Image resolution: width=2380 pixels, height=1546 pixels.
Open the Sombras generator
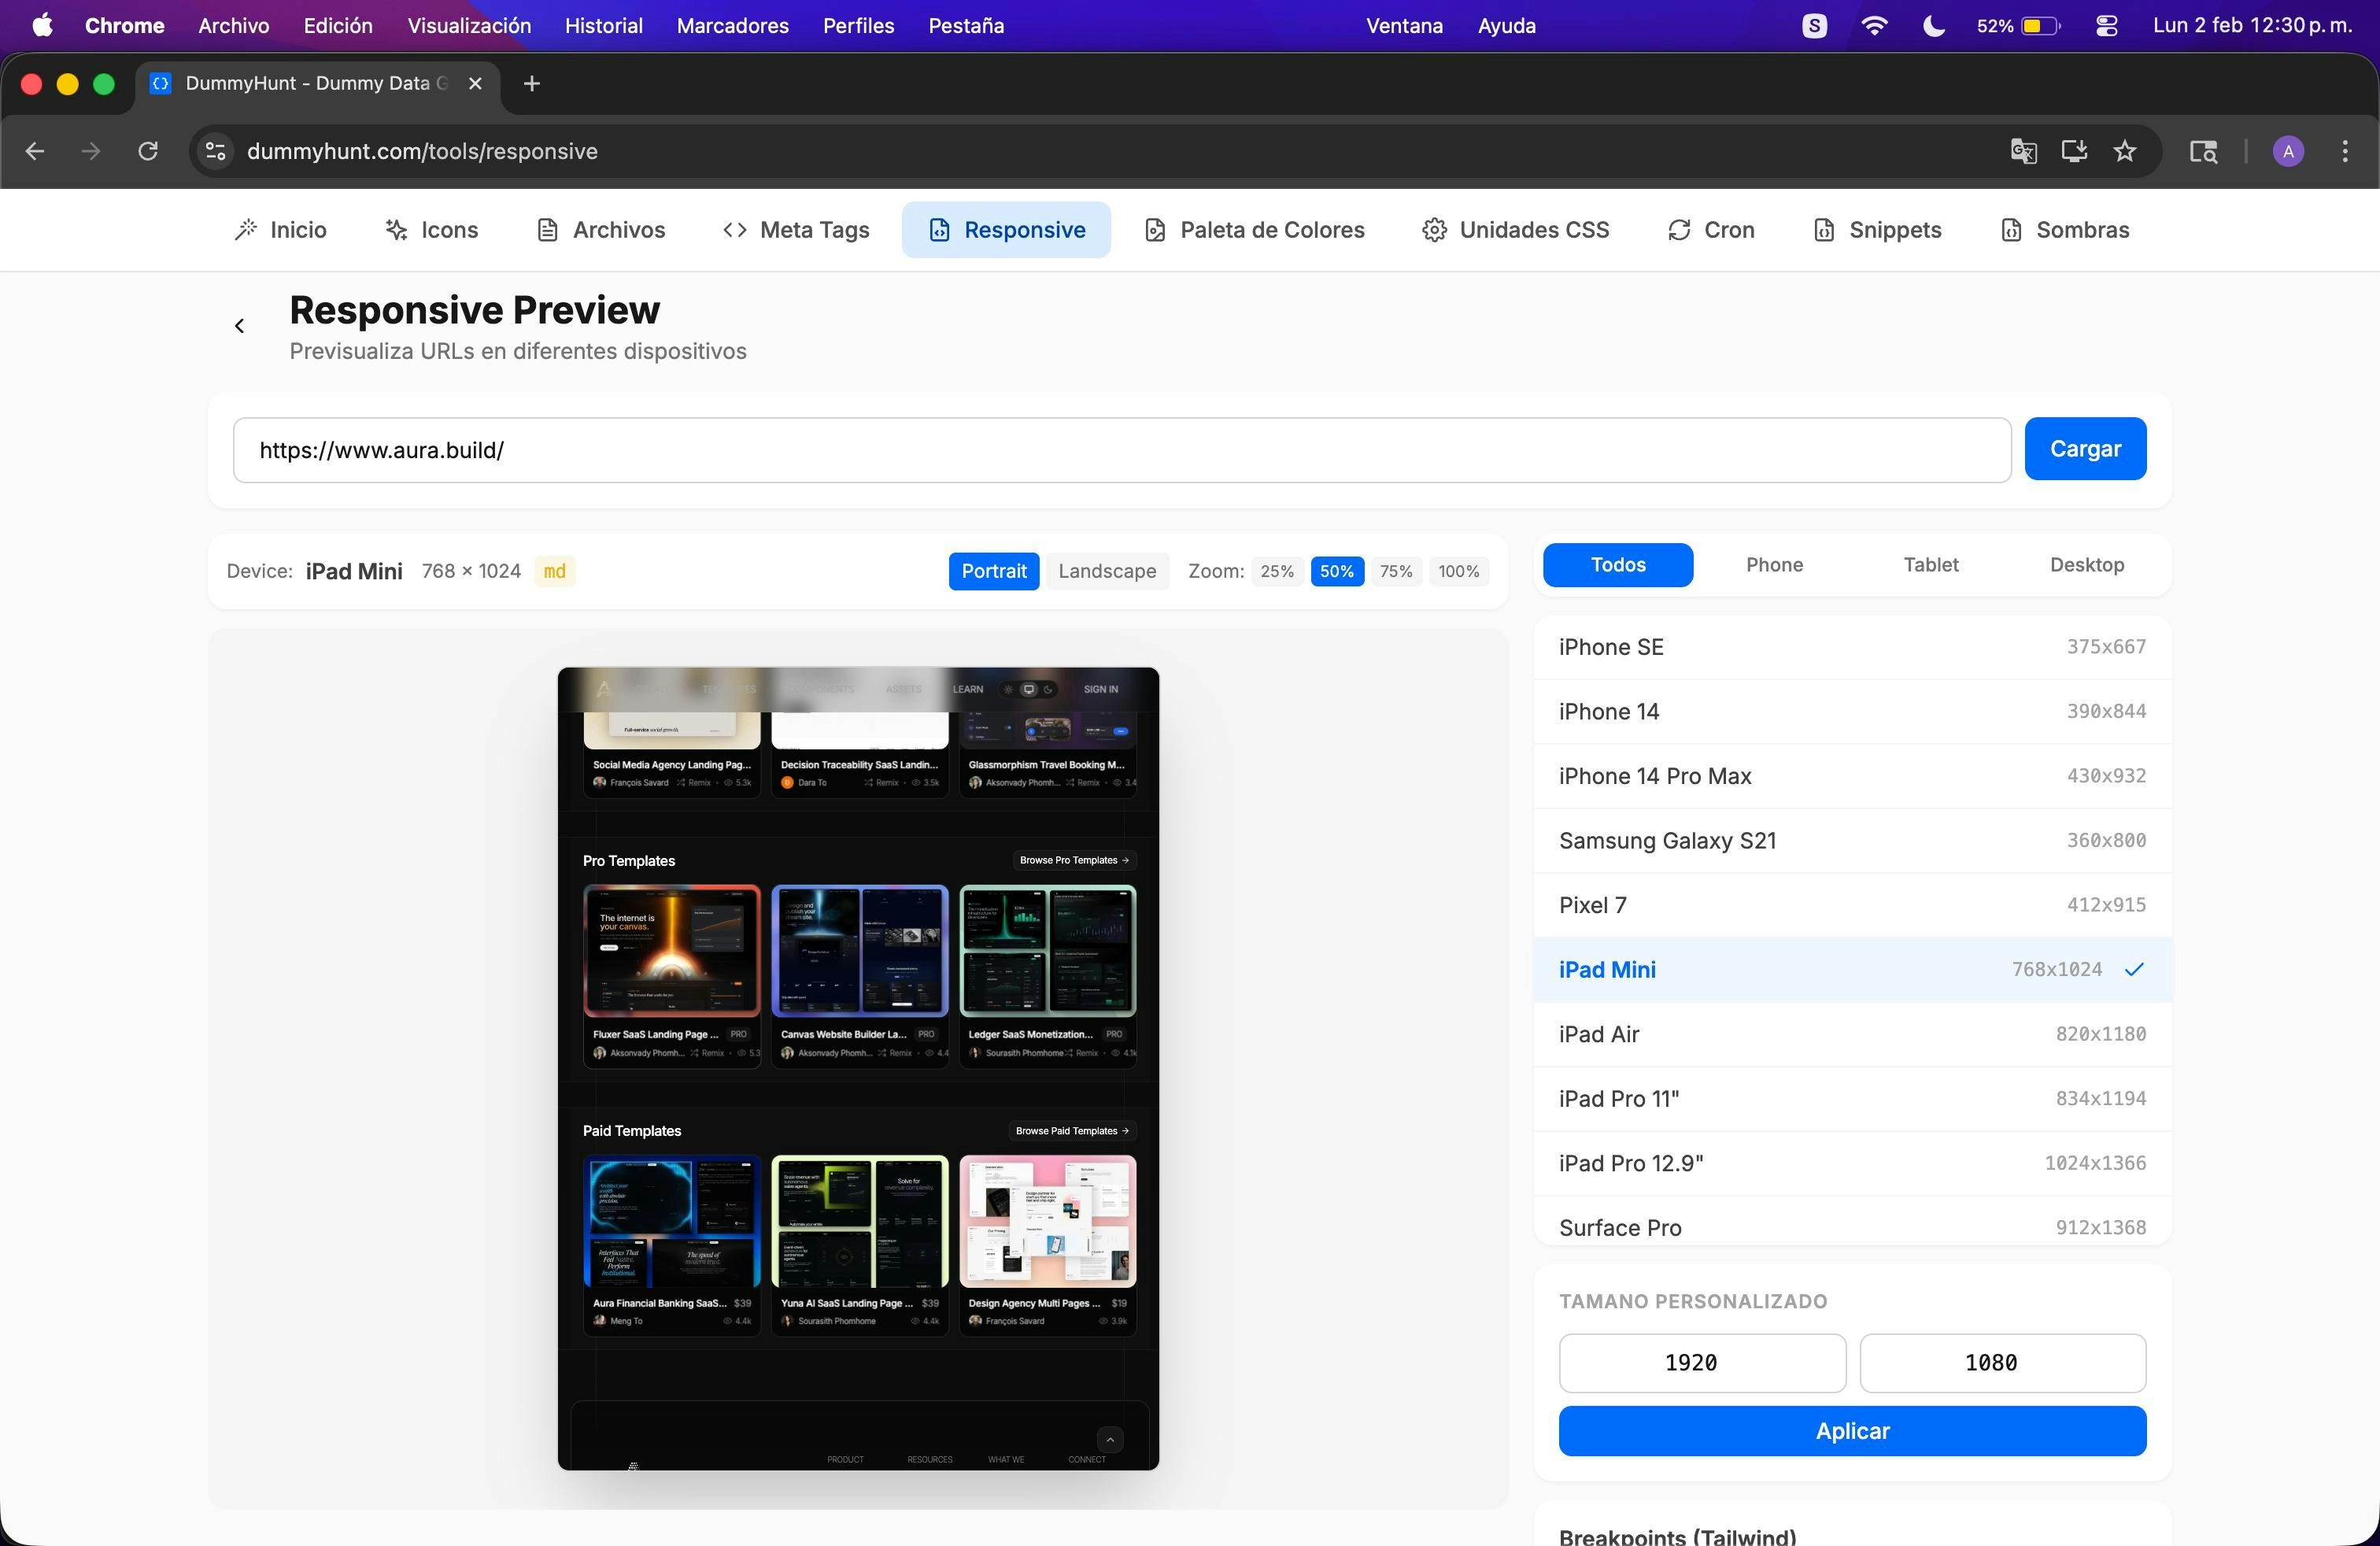[2064, 229]
